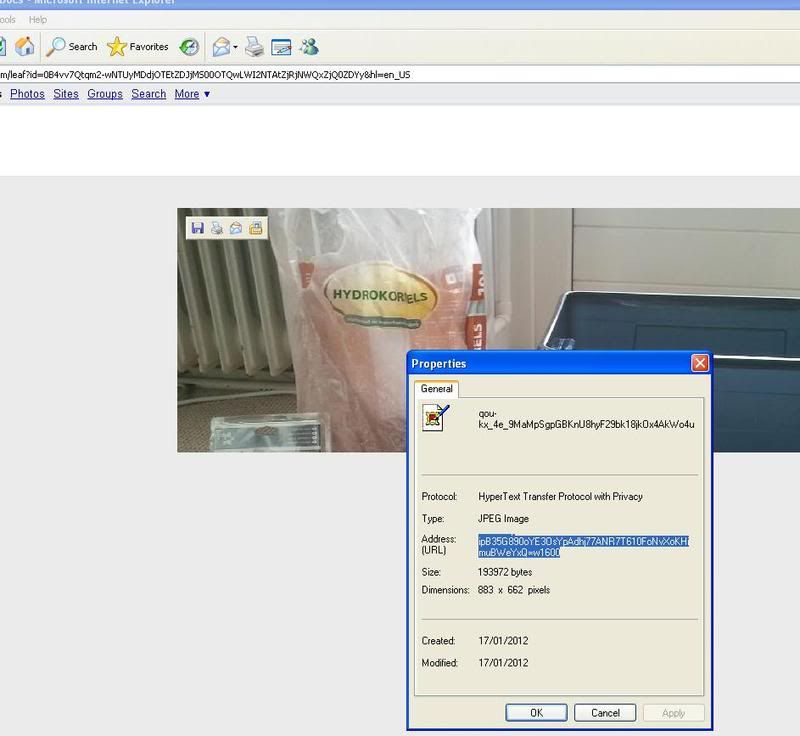Confirm the Properties dialog with OK
The height and width of the screenshot is (736, 800).
(536, 713)
